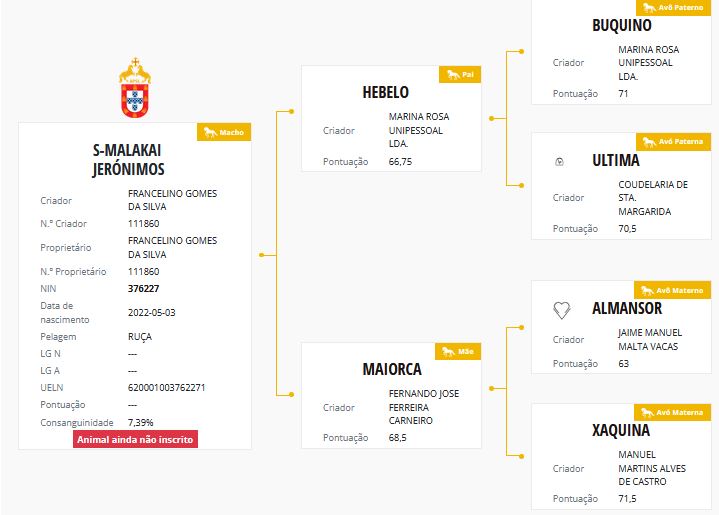Click the Avó Materna badge on XAQUINA
The width and height of the screenshot is (719, 515).
(x=672, y=412)
